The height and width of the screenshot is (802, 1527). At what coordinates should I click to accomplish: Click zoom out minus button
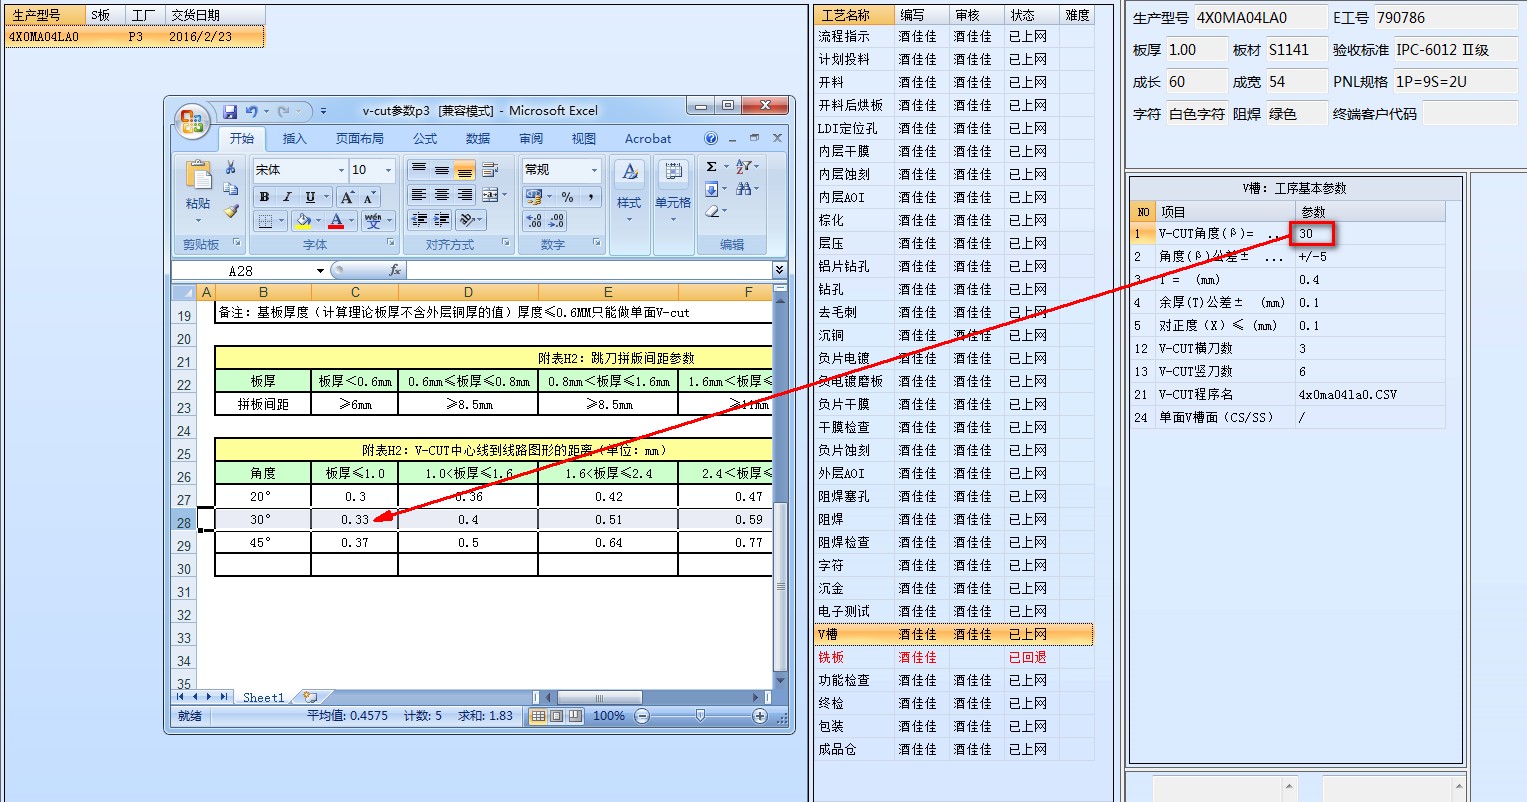click(642, 716)
